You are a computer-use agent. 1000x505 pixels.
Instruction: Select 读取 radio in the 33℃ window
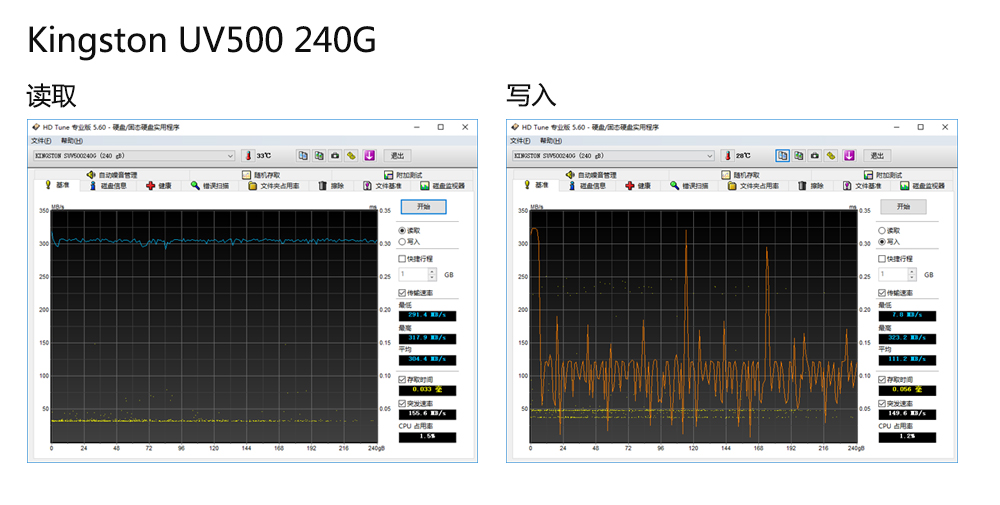(x=402, y=230)
